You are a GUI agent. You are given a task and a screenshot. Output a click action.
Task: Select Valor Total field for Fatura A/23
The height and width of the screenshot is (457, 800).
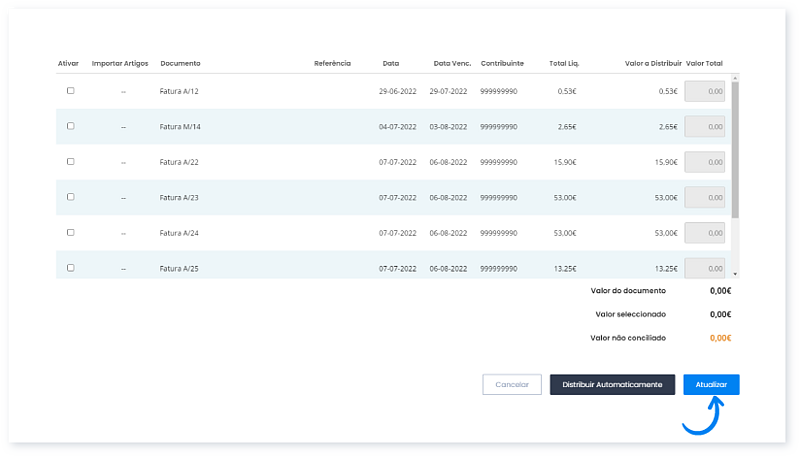(704, 198)
